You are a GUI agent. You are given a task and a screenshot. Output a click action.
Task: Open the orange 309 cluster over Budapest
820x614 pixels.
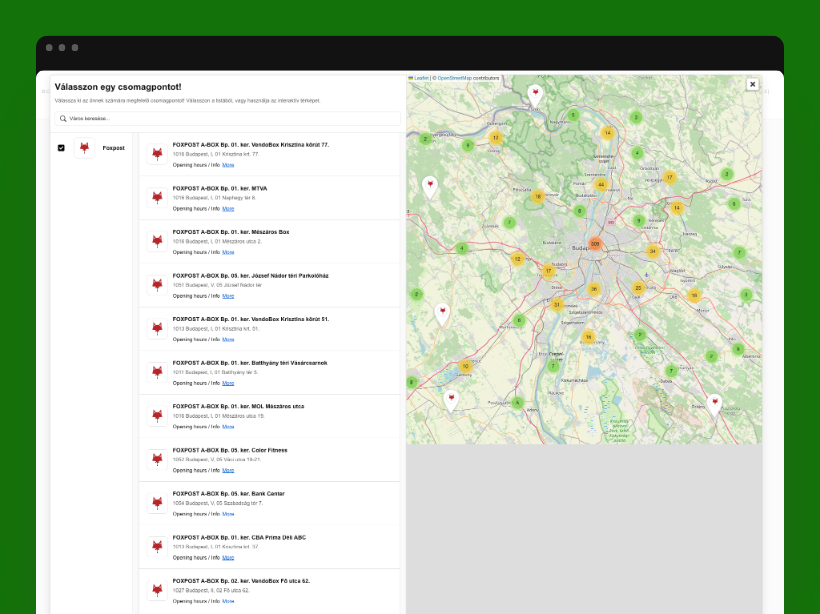click(595, 243)
